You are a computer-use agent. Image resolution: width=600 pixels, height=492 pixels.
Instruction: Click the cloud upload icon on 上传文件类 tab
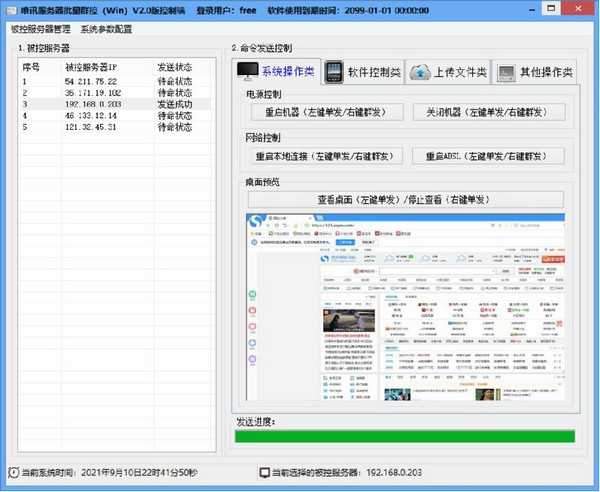pos(421,72)
